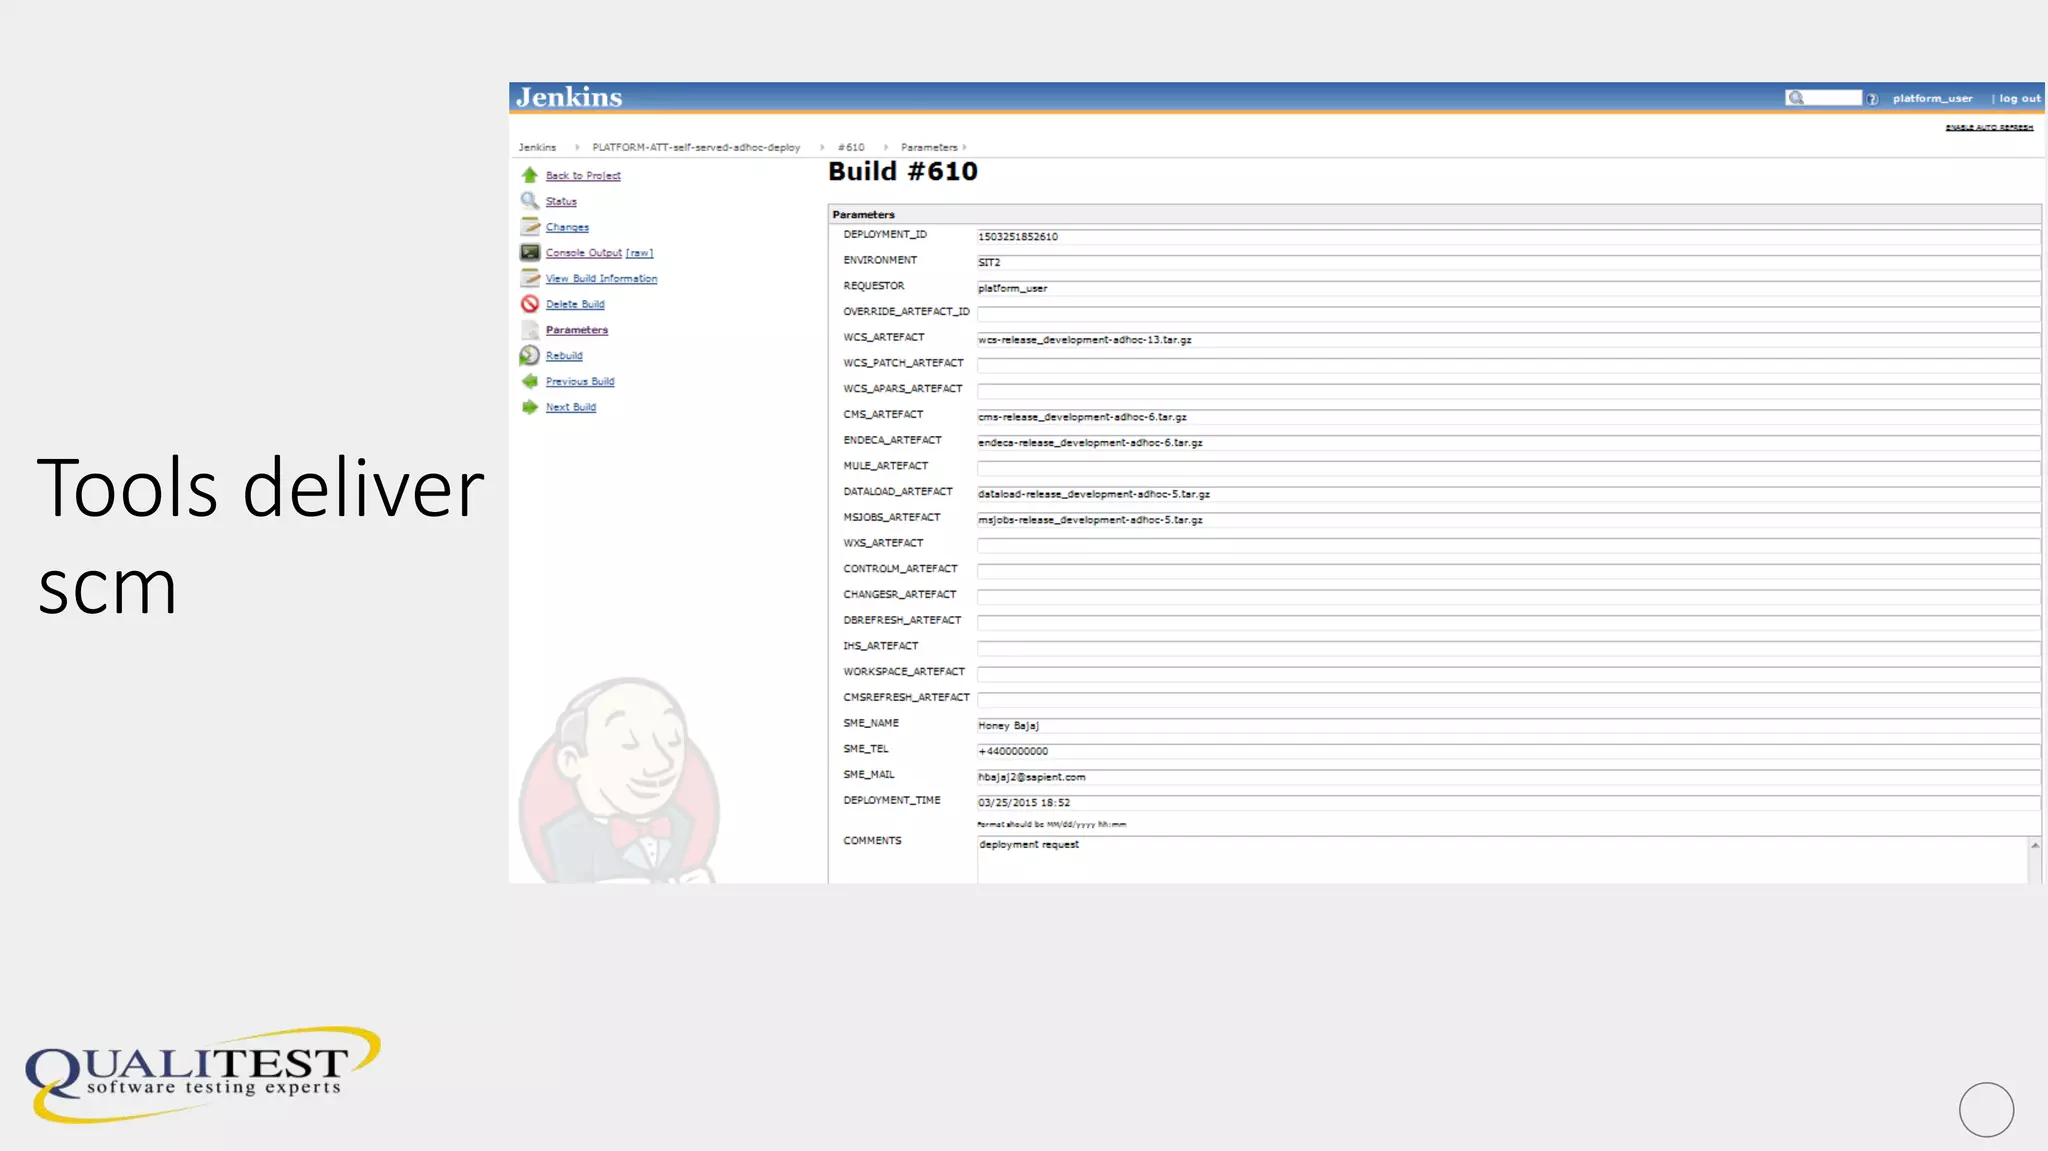Click the CMSREFRESH_ARTEFACT empty field
The width and height of the screenshot is (2048, 1151).
tap(1508, 701)
